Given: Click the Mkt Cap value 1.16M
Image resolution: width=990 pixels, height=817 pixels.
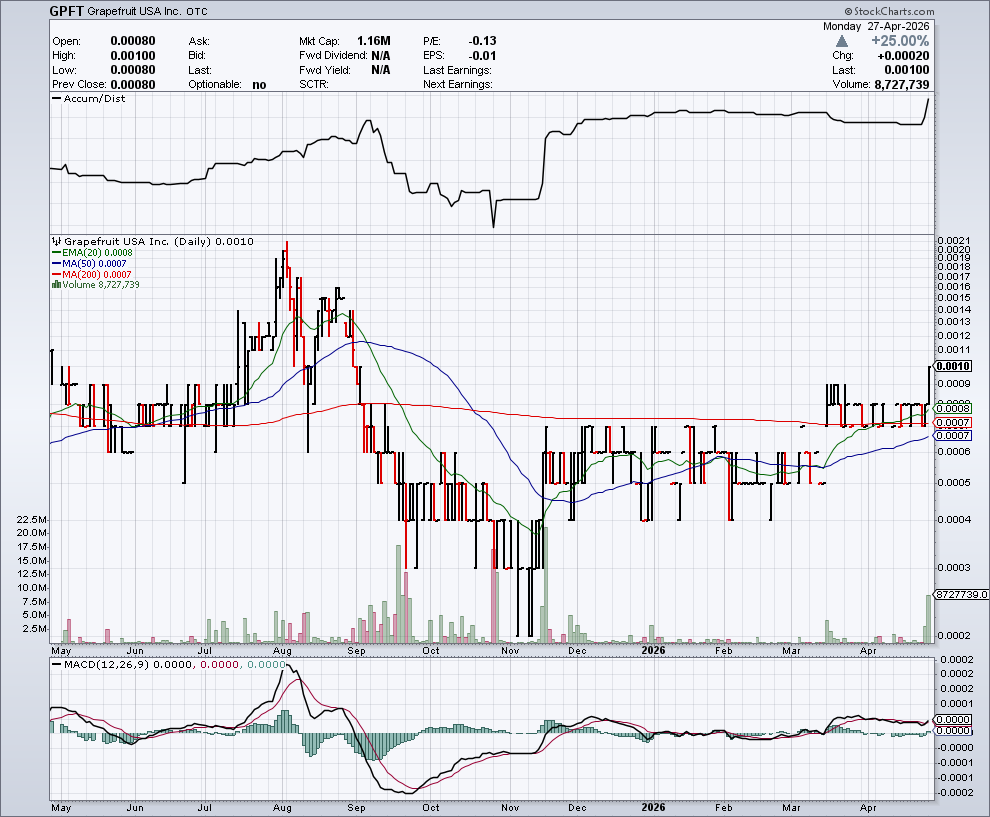Looking at the screenshot, I should [373, 41].
